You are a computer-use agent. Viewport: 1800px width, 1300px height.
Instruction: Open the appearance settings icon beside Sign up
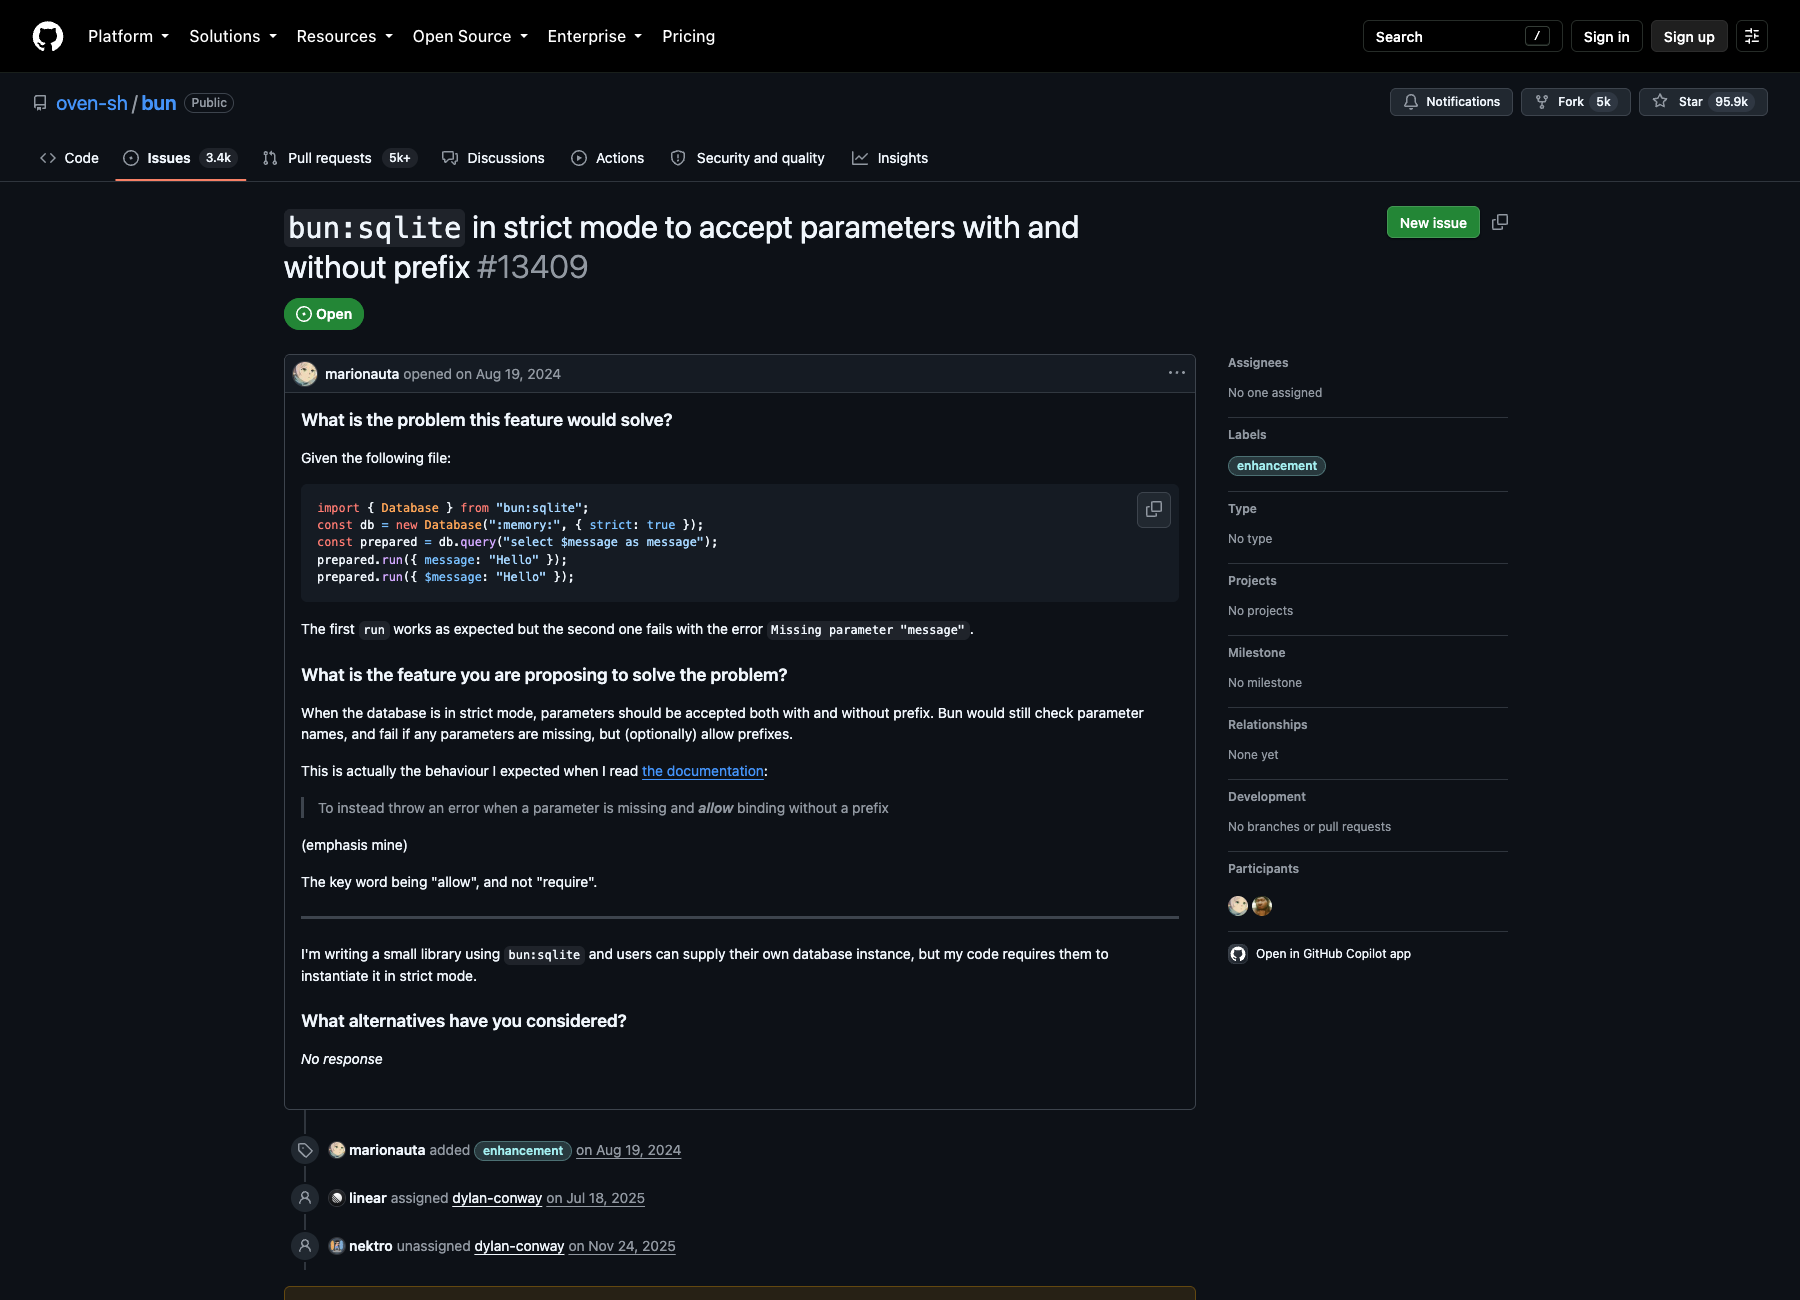pos(1752,36)
